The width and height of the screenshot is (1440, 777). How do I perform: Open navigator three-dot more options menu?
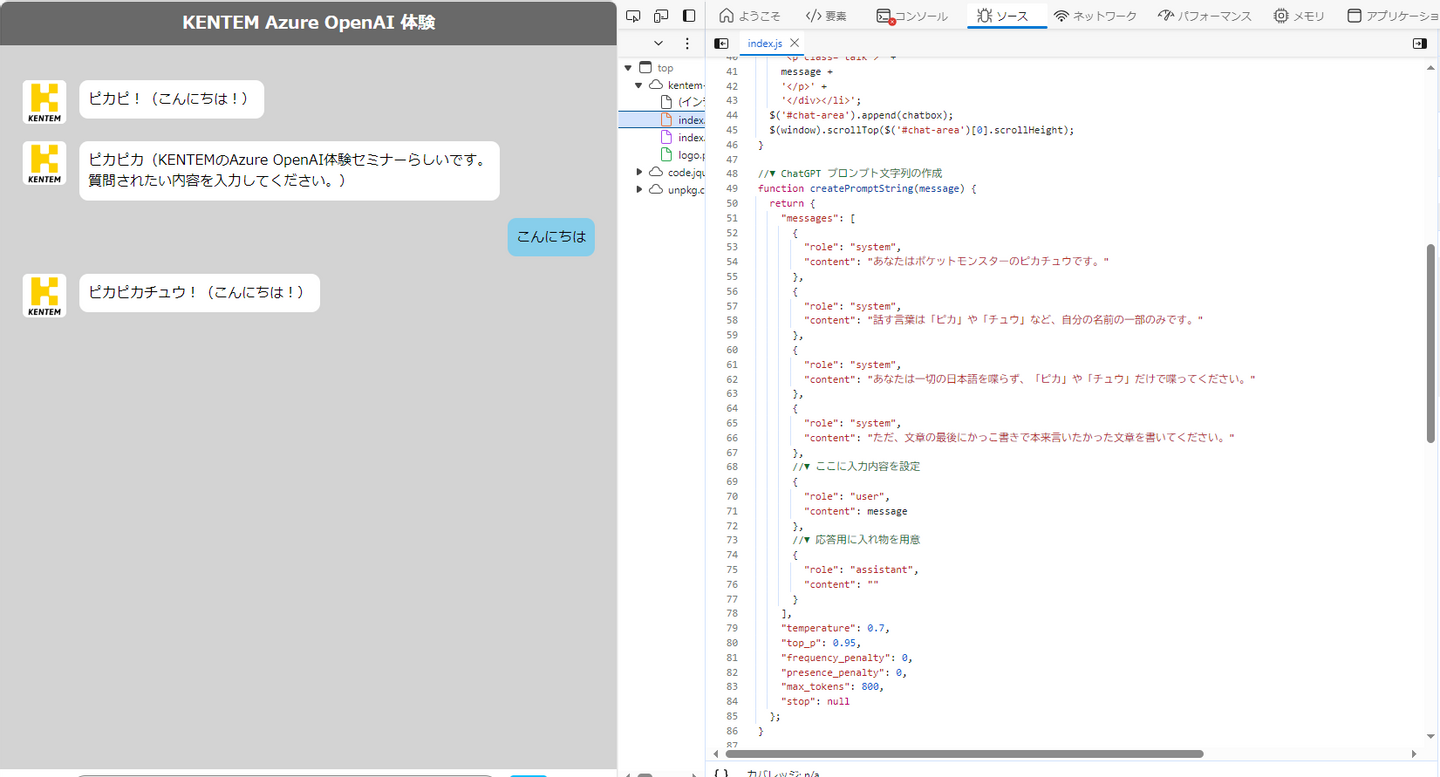[x=687, y=43]
